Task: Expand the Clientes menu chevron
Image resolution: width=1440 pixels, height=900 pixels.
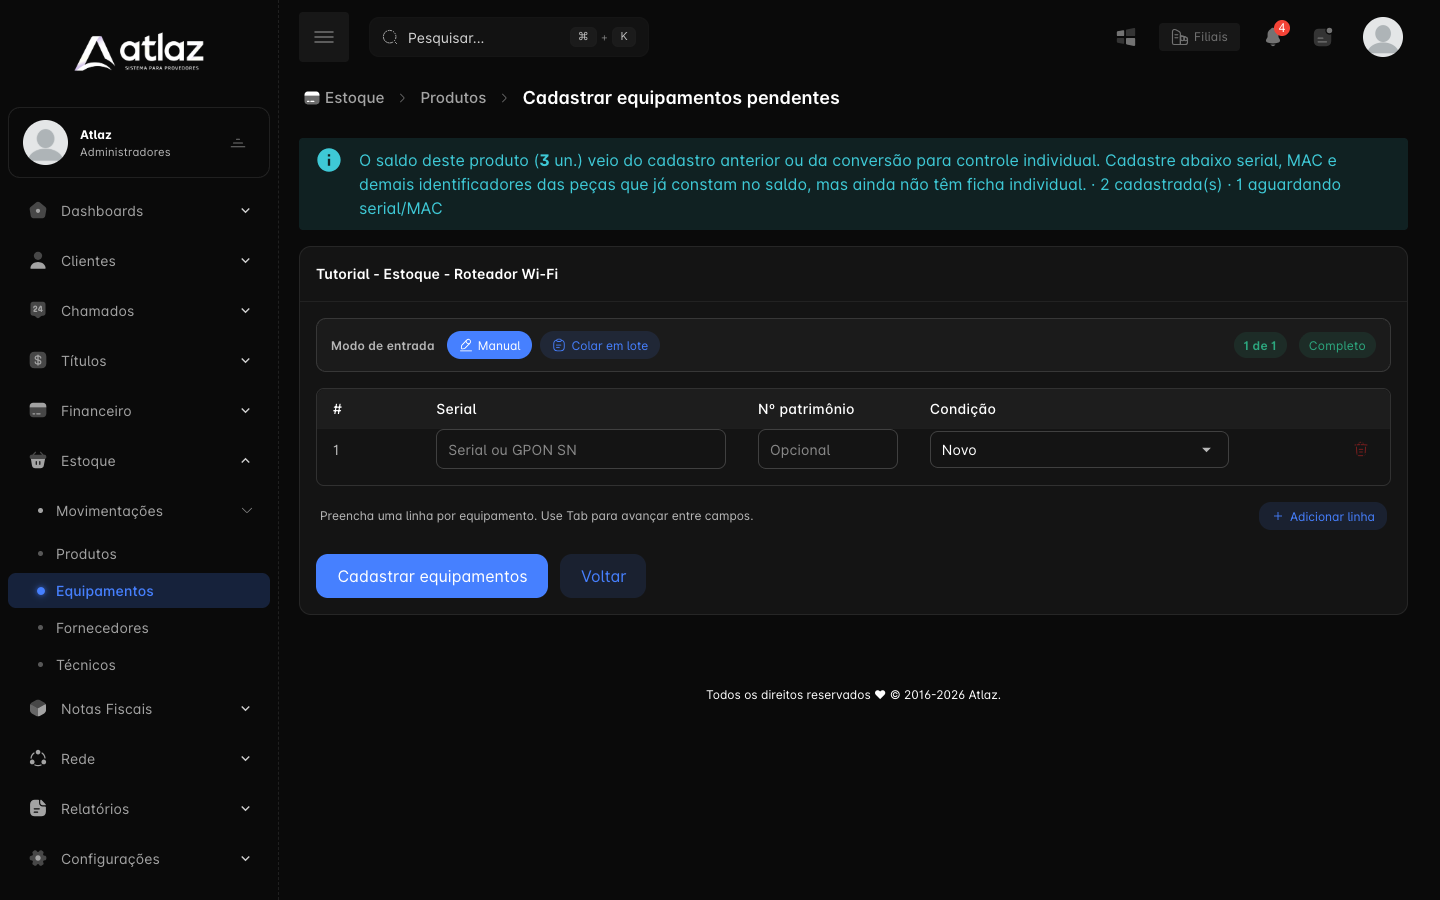Action: pyautogui.click(x=245, y=260)
